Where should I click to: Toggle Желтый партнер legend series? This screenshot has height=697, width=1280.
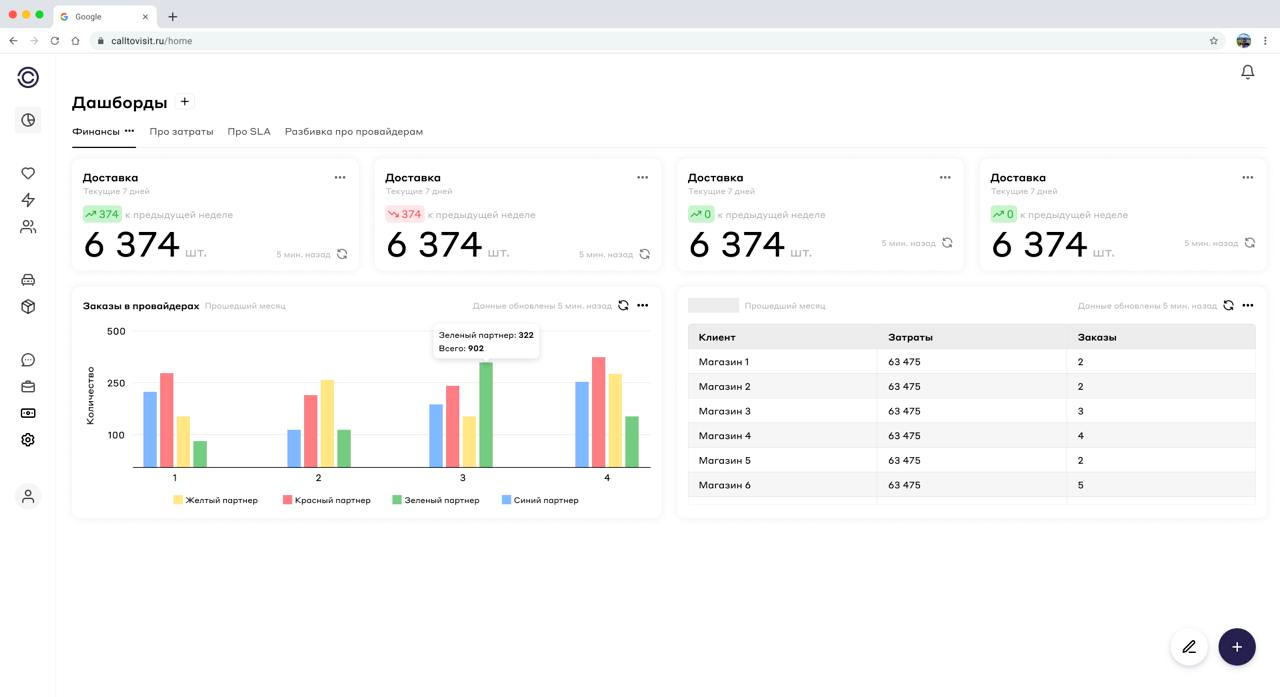point(216,500)
